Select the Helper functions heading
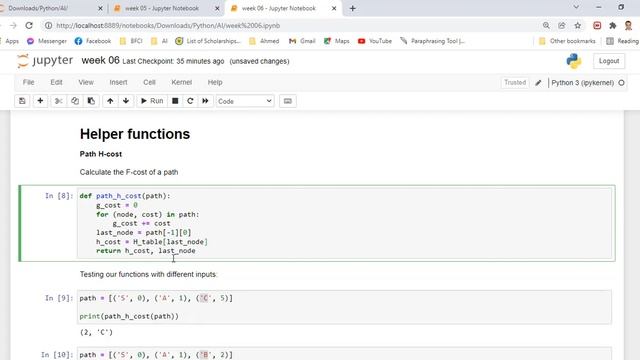This screenshot has width=640, height=360. click(x=135, y=134)
